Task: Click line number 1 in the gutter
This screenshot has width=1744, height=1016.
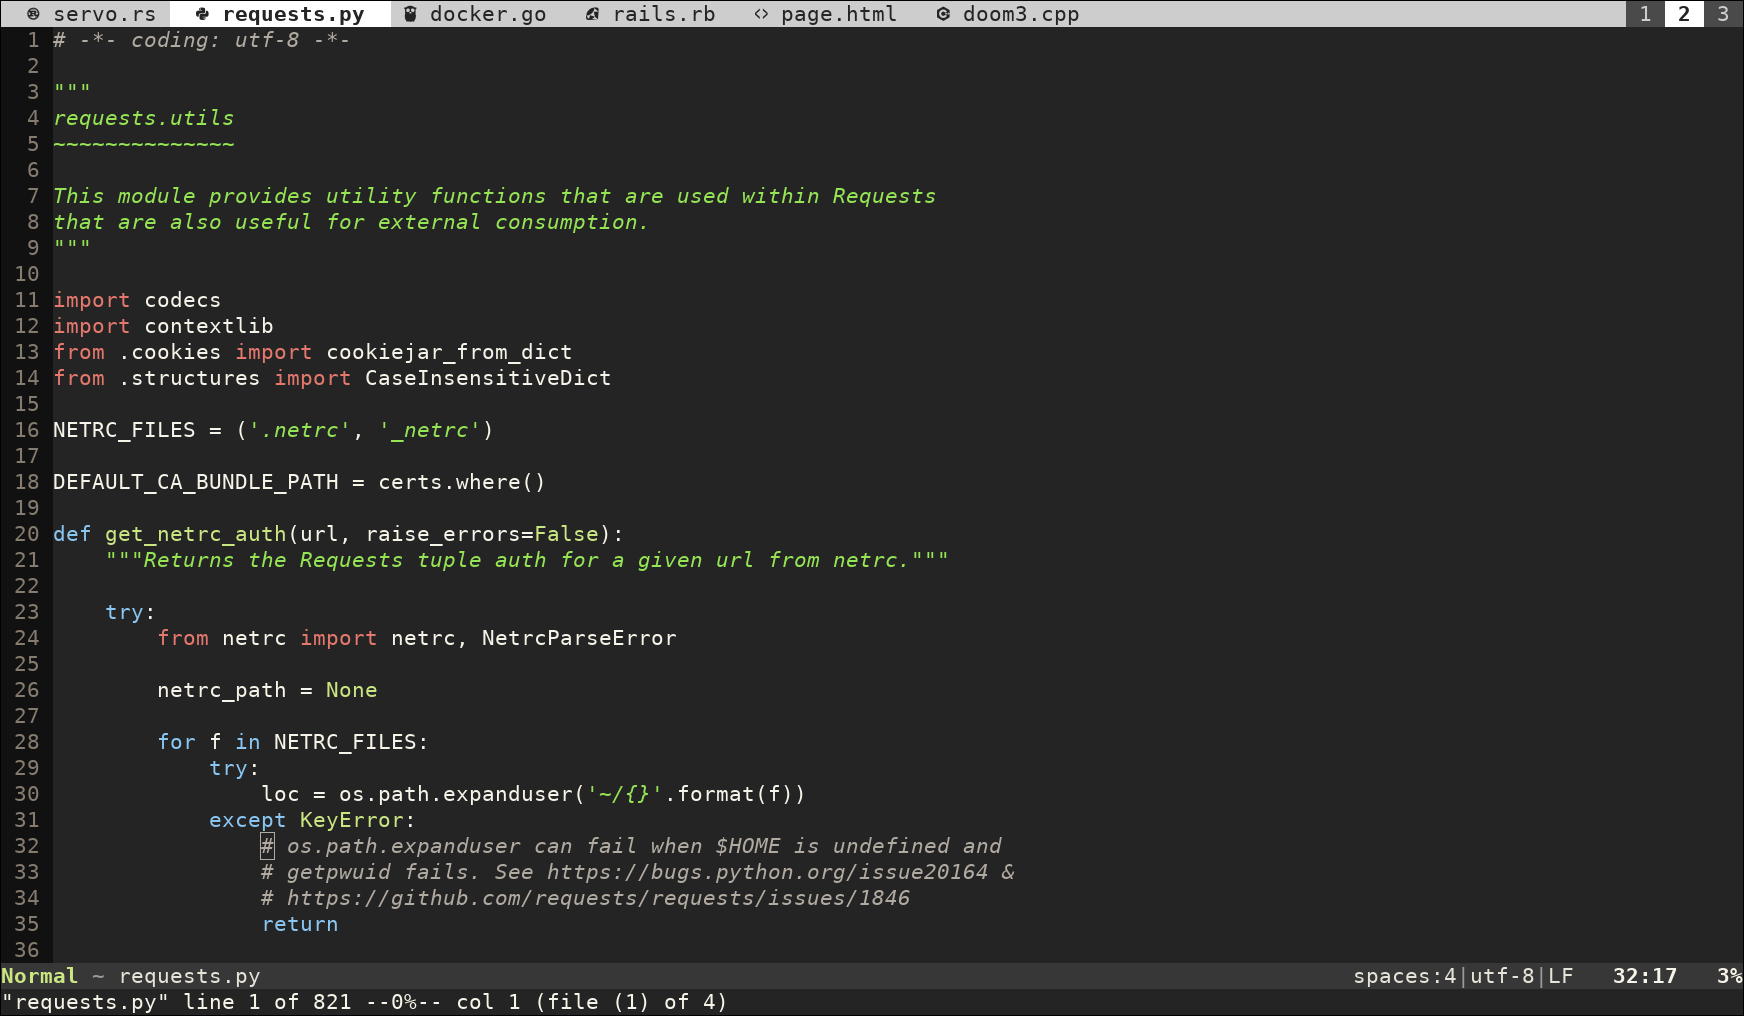Action: (x=33, y=40)
